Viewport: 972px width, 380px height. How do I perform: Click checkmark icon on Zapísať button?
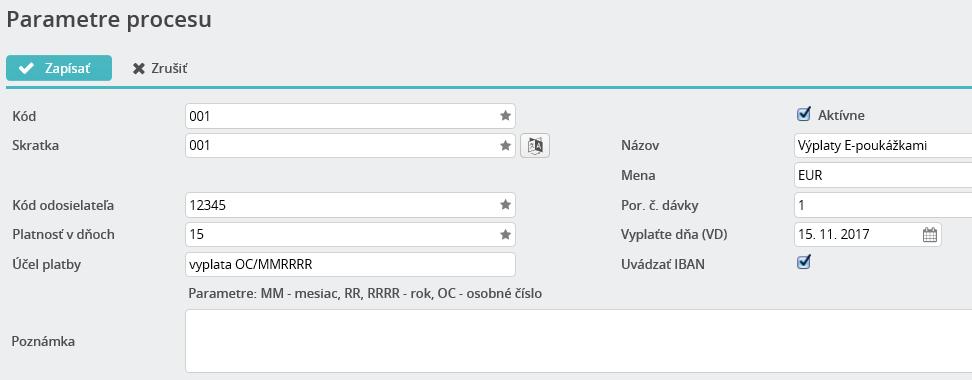point(26,68)
